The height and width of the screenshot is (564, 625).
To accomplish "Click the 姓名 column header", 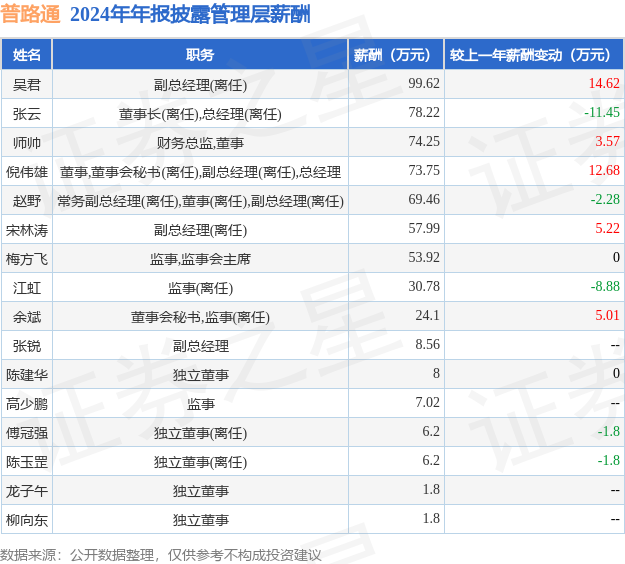I will [x=27, y=55].
